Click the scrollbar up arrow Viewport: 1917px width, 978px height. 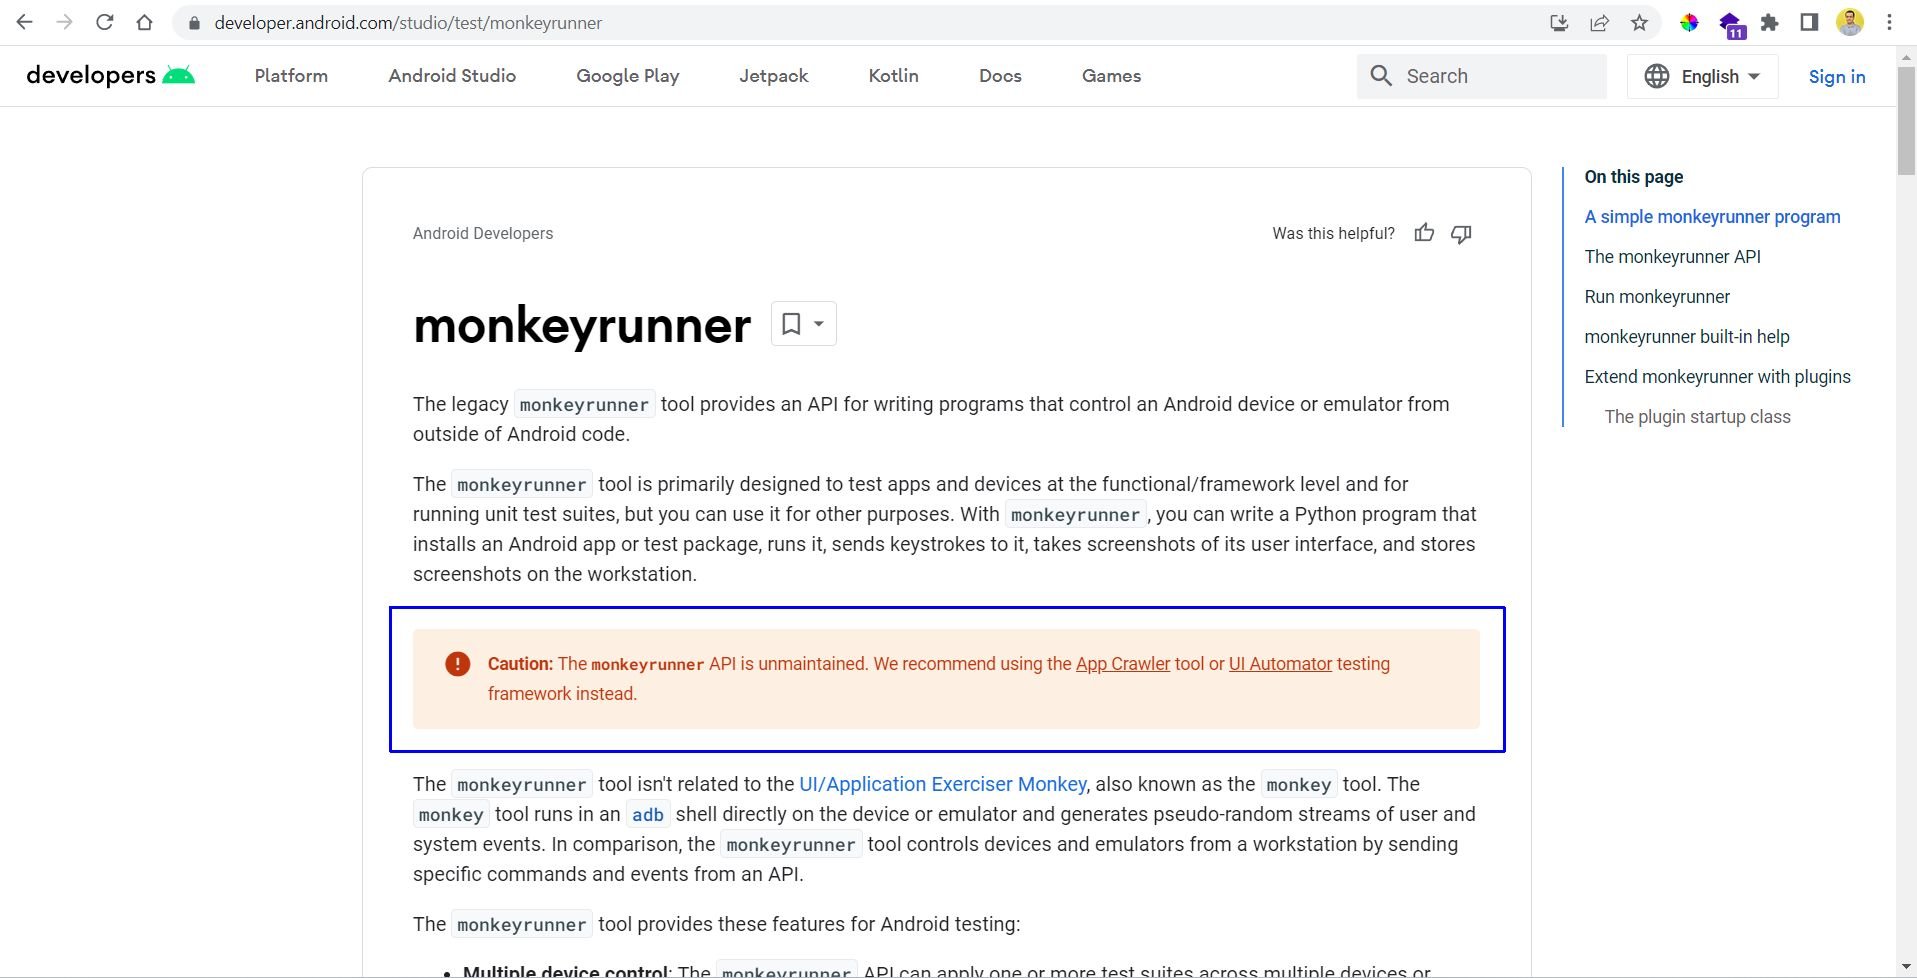1906,56
